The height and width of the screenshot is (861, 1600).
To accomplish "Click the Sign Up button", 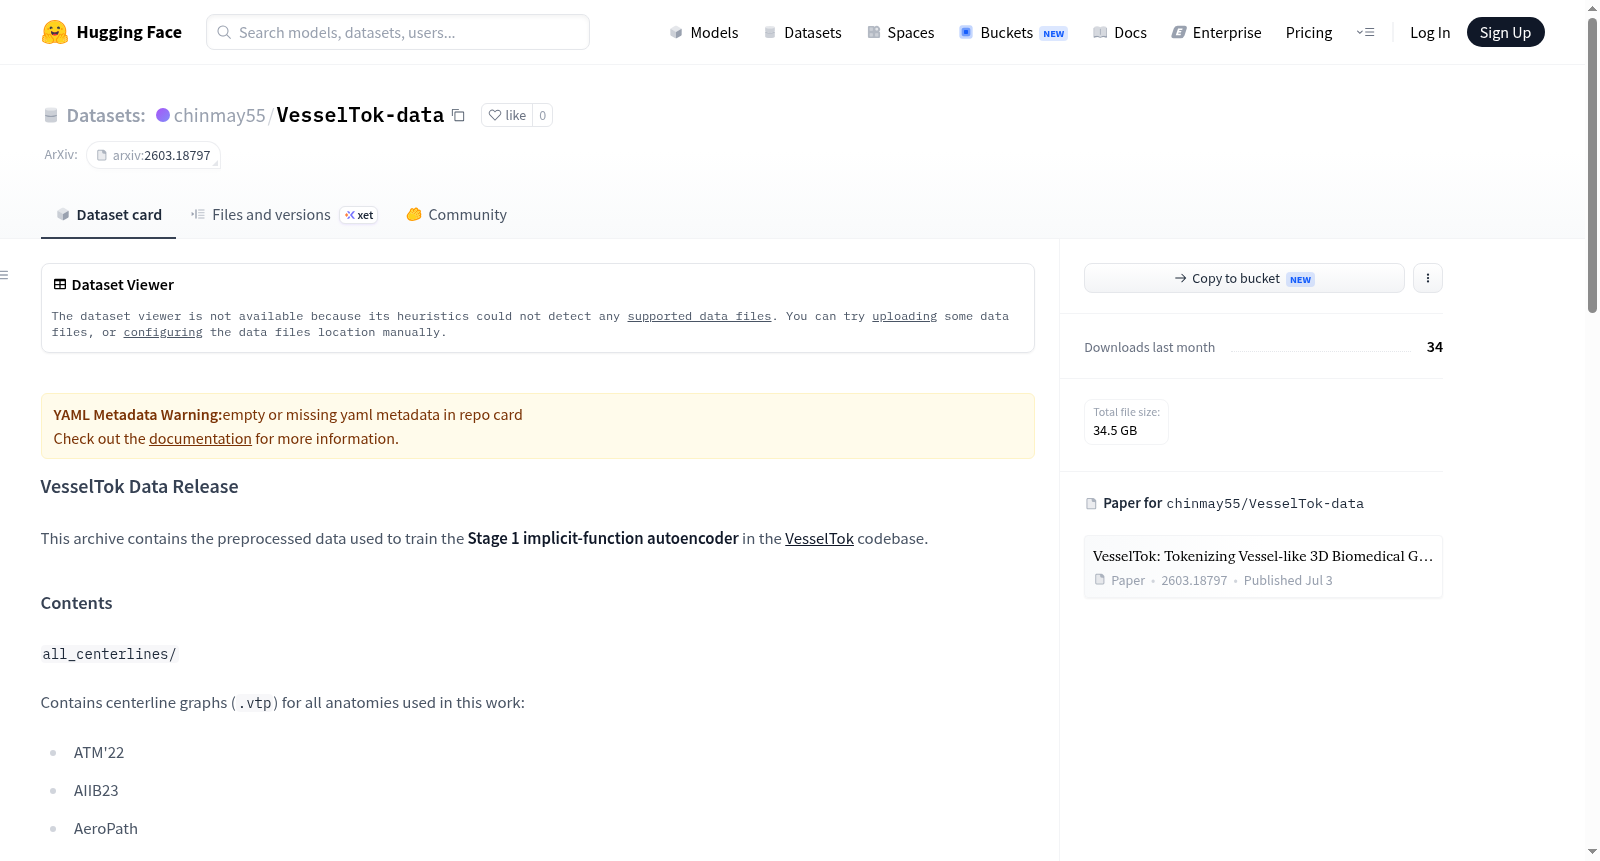I will [x=1505, y=32].
